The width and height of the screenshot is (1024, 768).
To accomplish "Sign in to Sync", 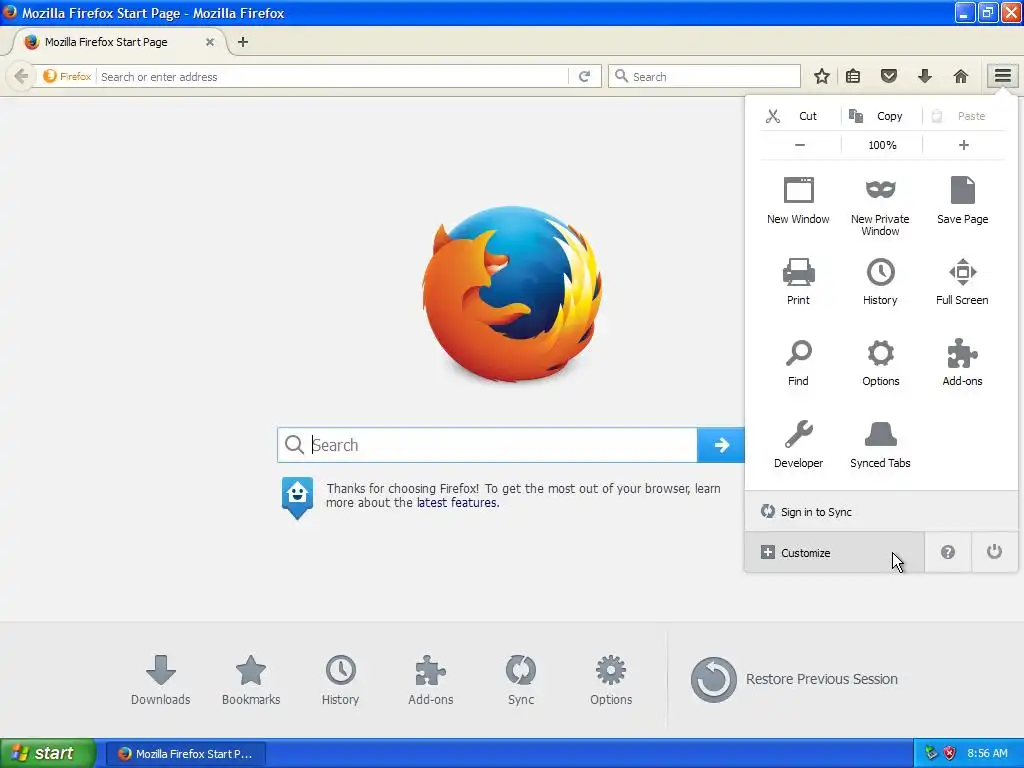I will (x=881, y=512).
